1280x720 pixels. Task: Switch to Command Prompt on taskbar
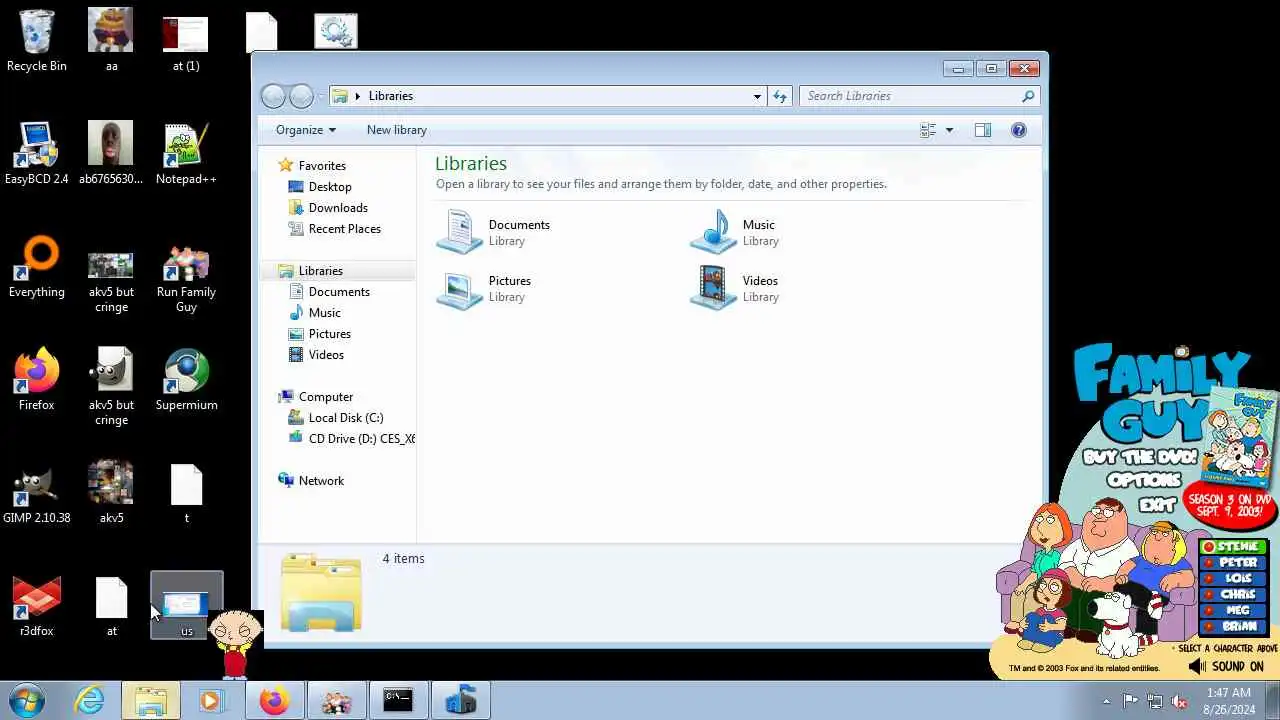398,701
